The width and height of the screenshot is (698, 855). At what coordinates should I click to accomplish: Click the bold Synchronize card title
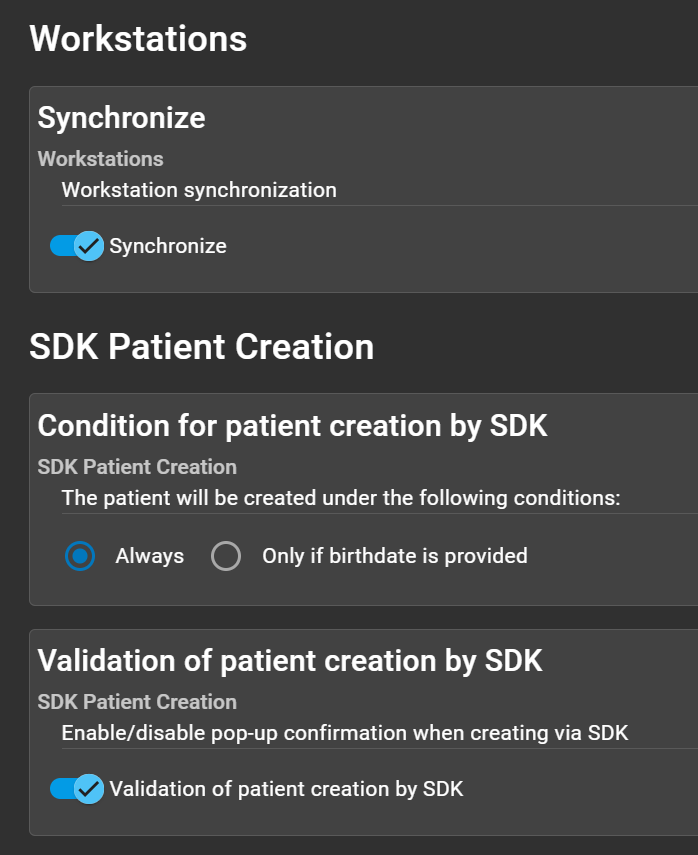[x=121, y=118]
